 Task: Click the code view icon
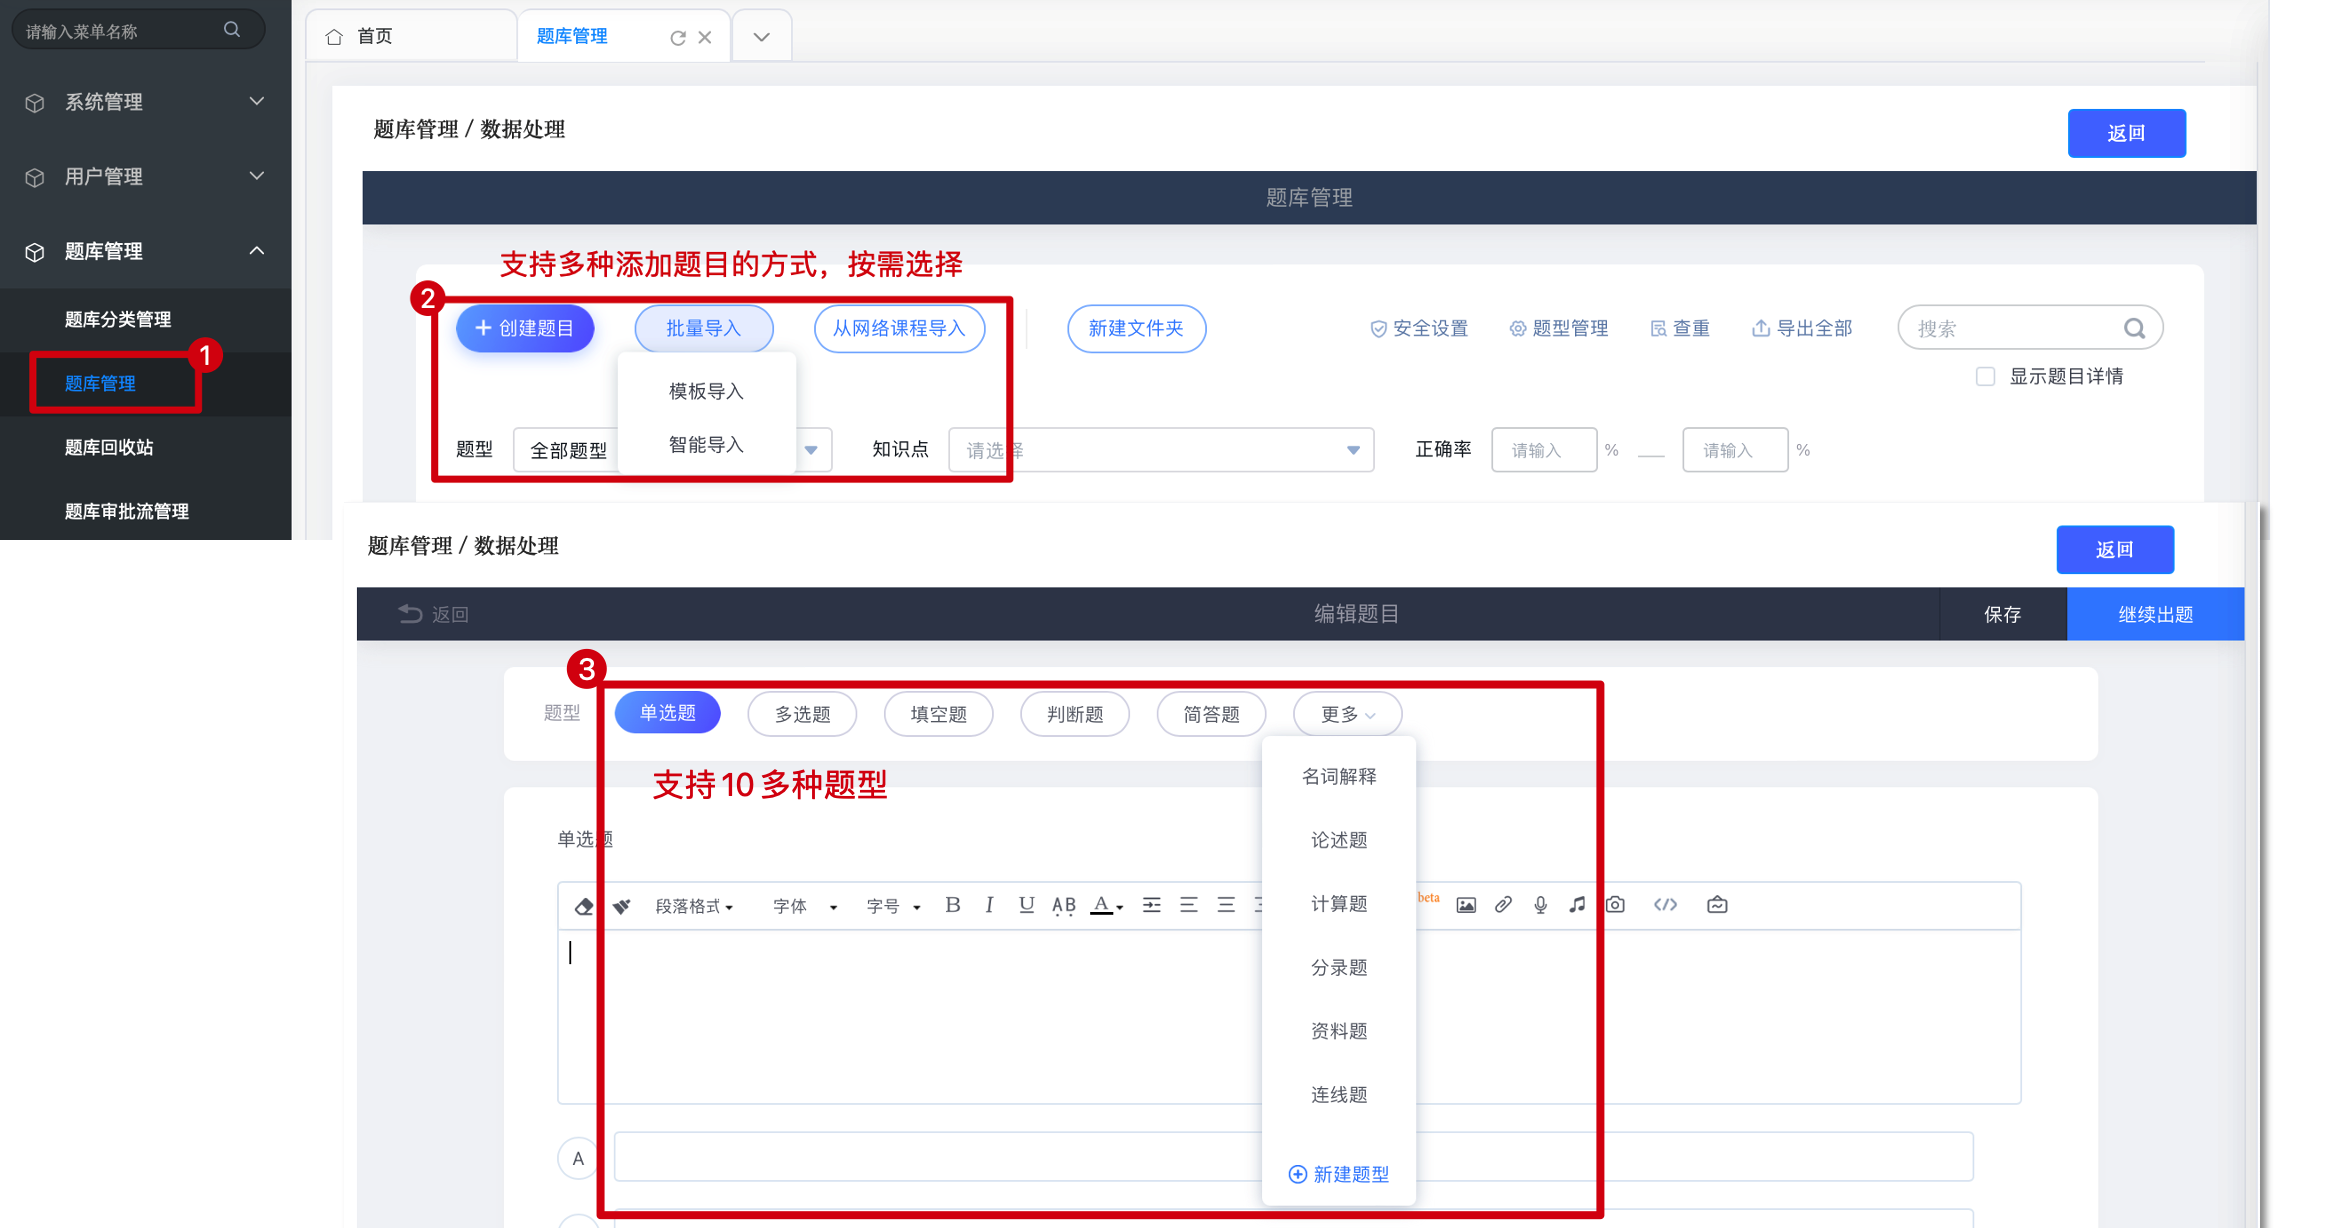pos(1665,905)
